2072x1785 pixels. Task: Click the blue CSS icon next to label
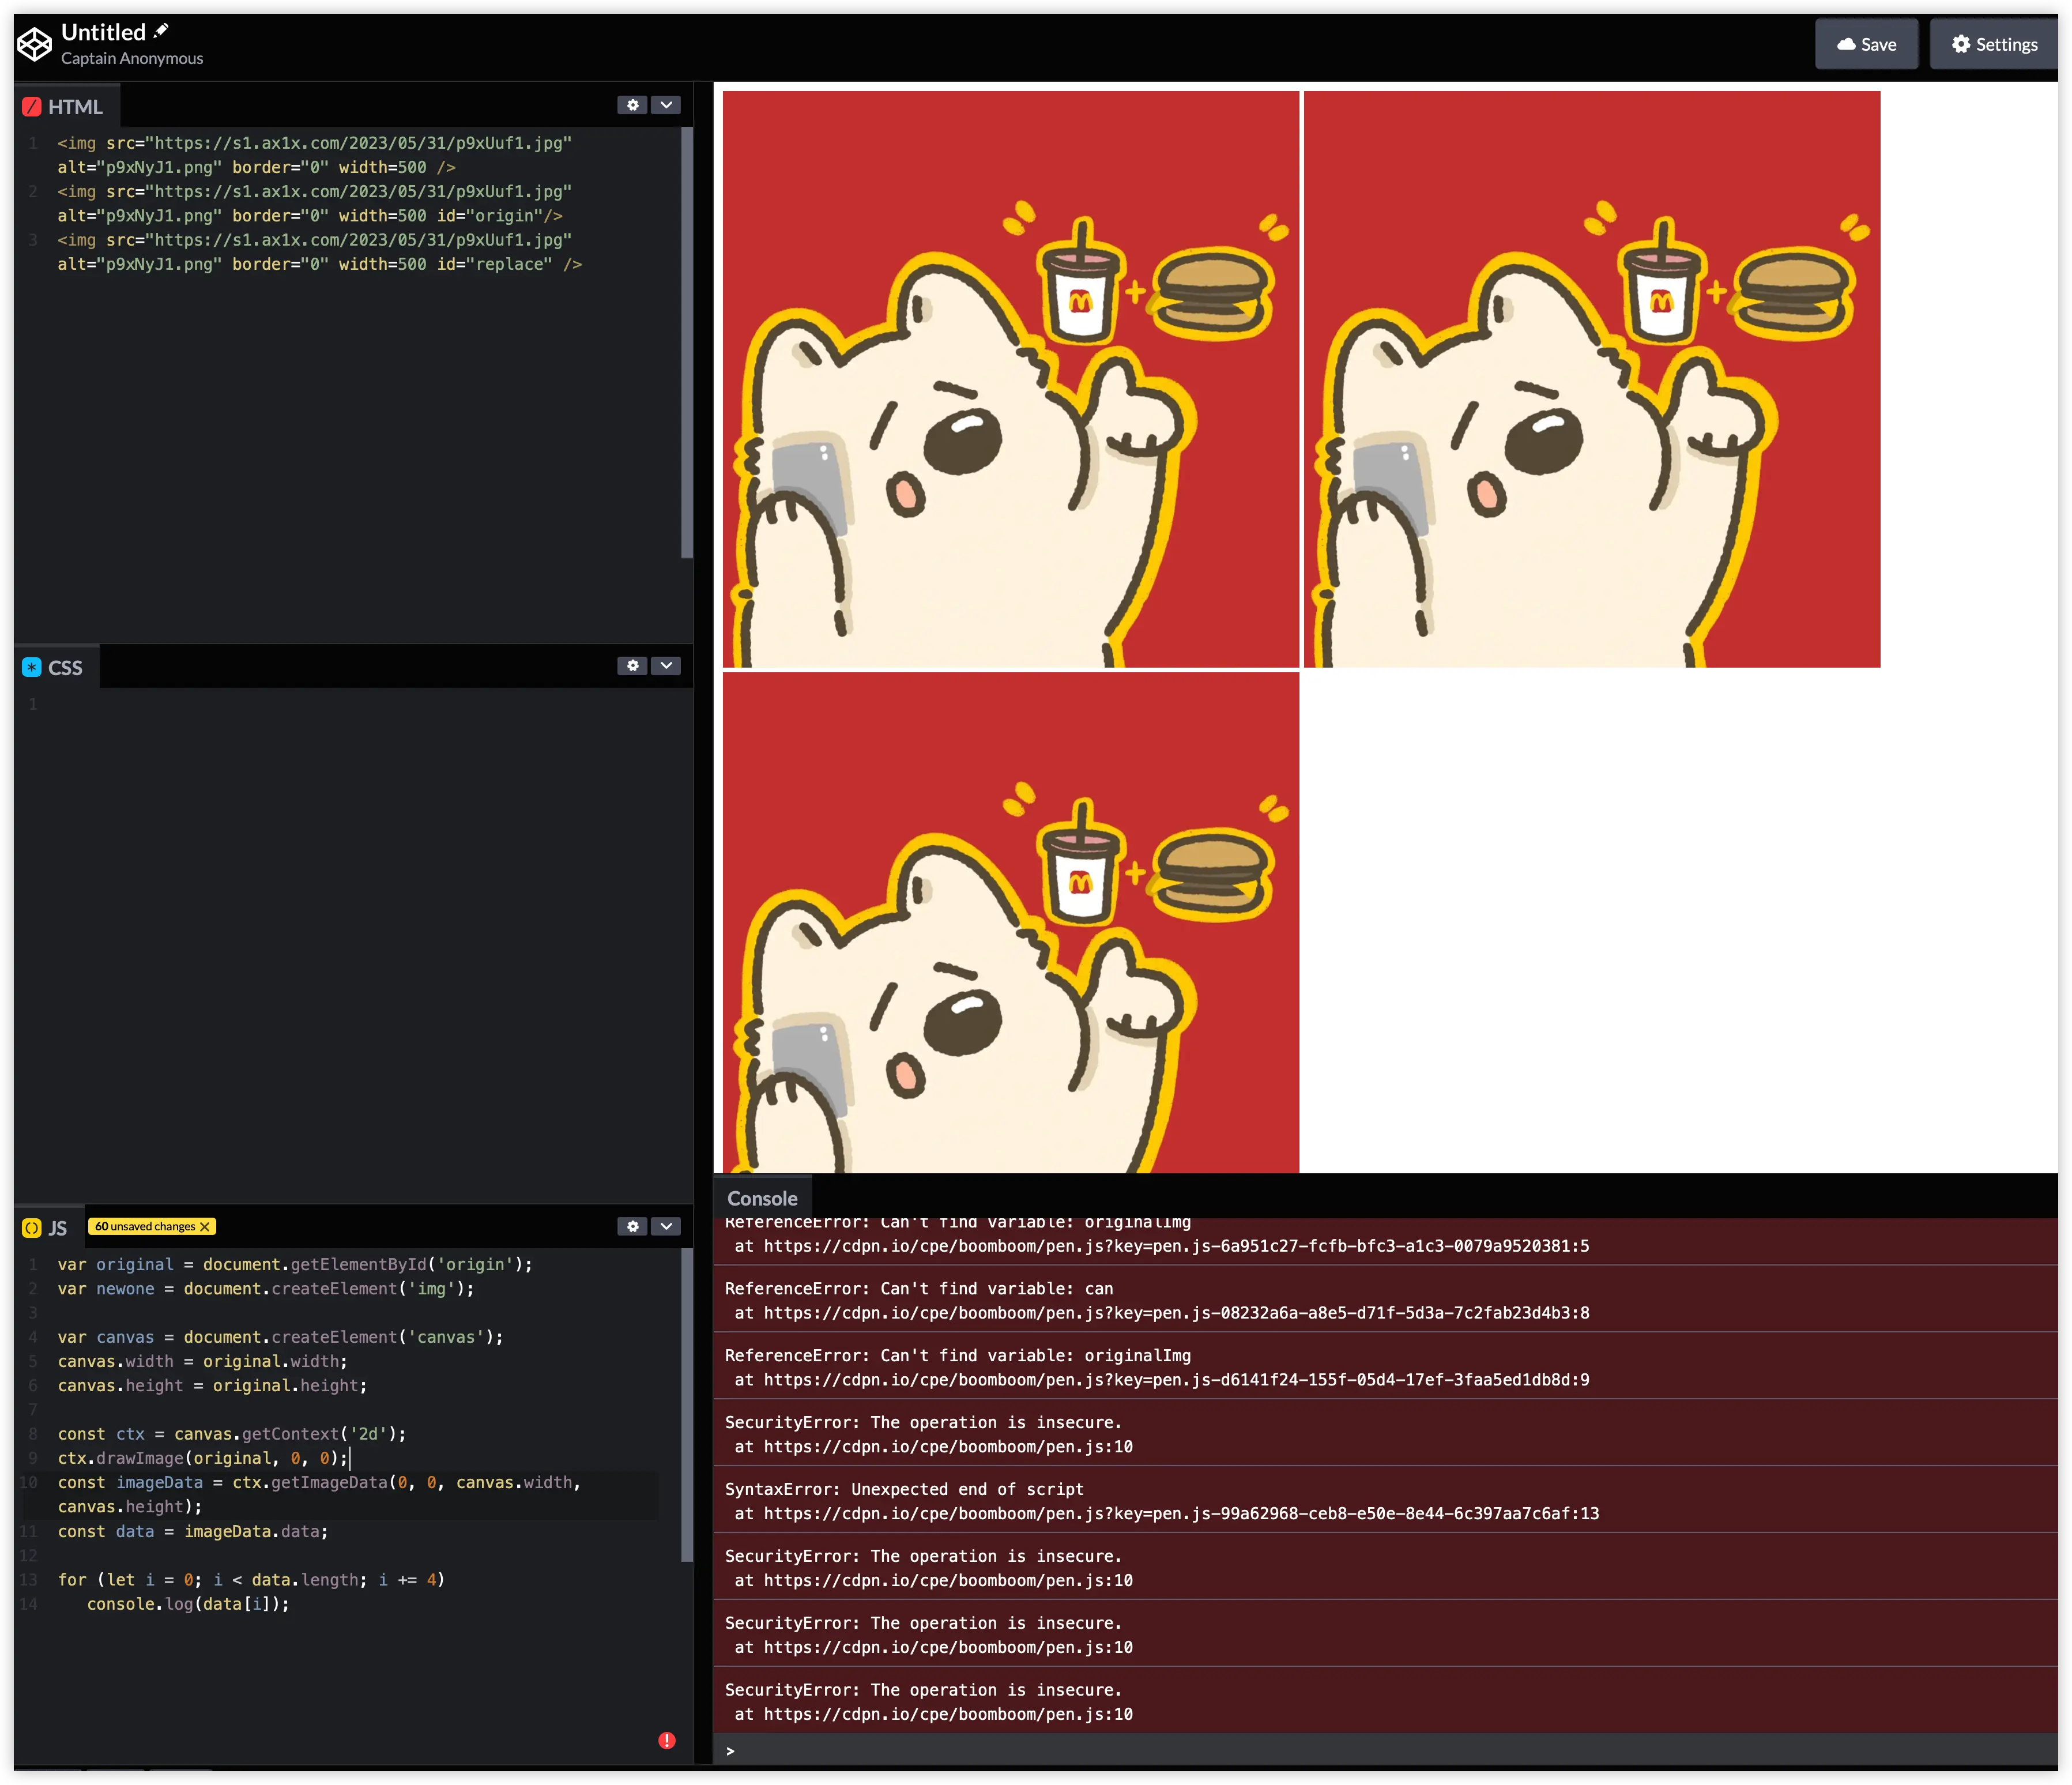(x=32, y=668)
